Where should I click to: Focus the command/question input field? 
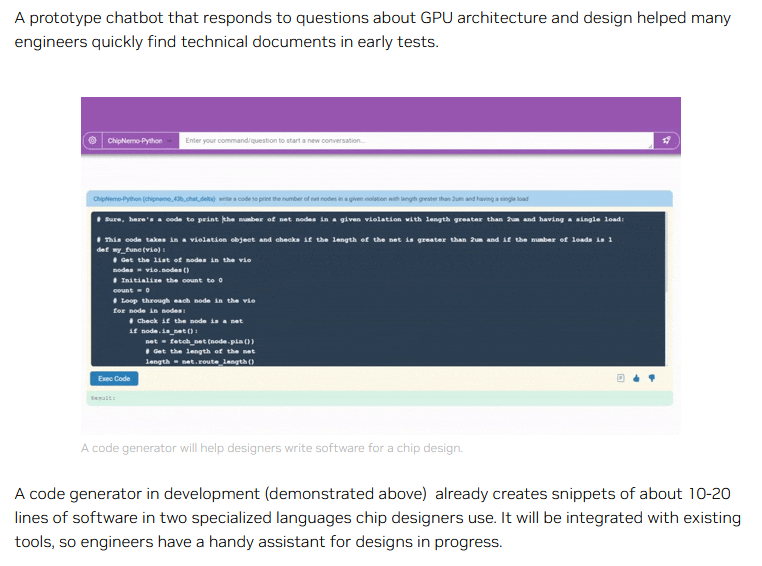point(416,140)
